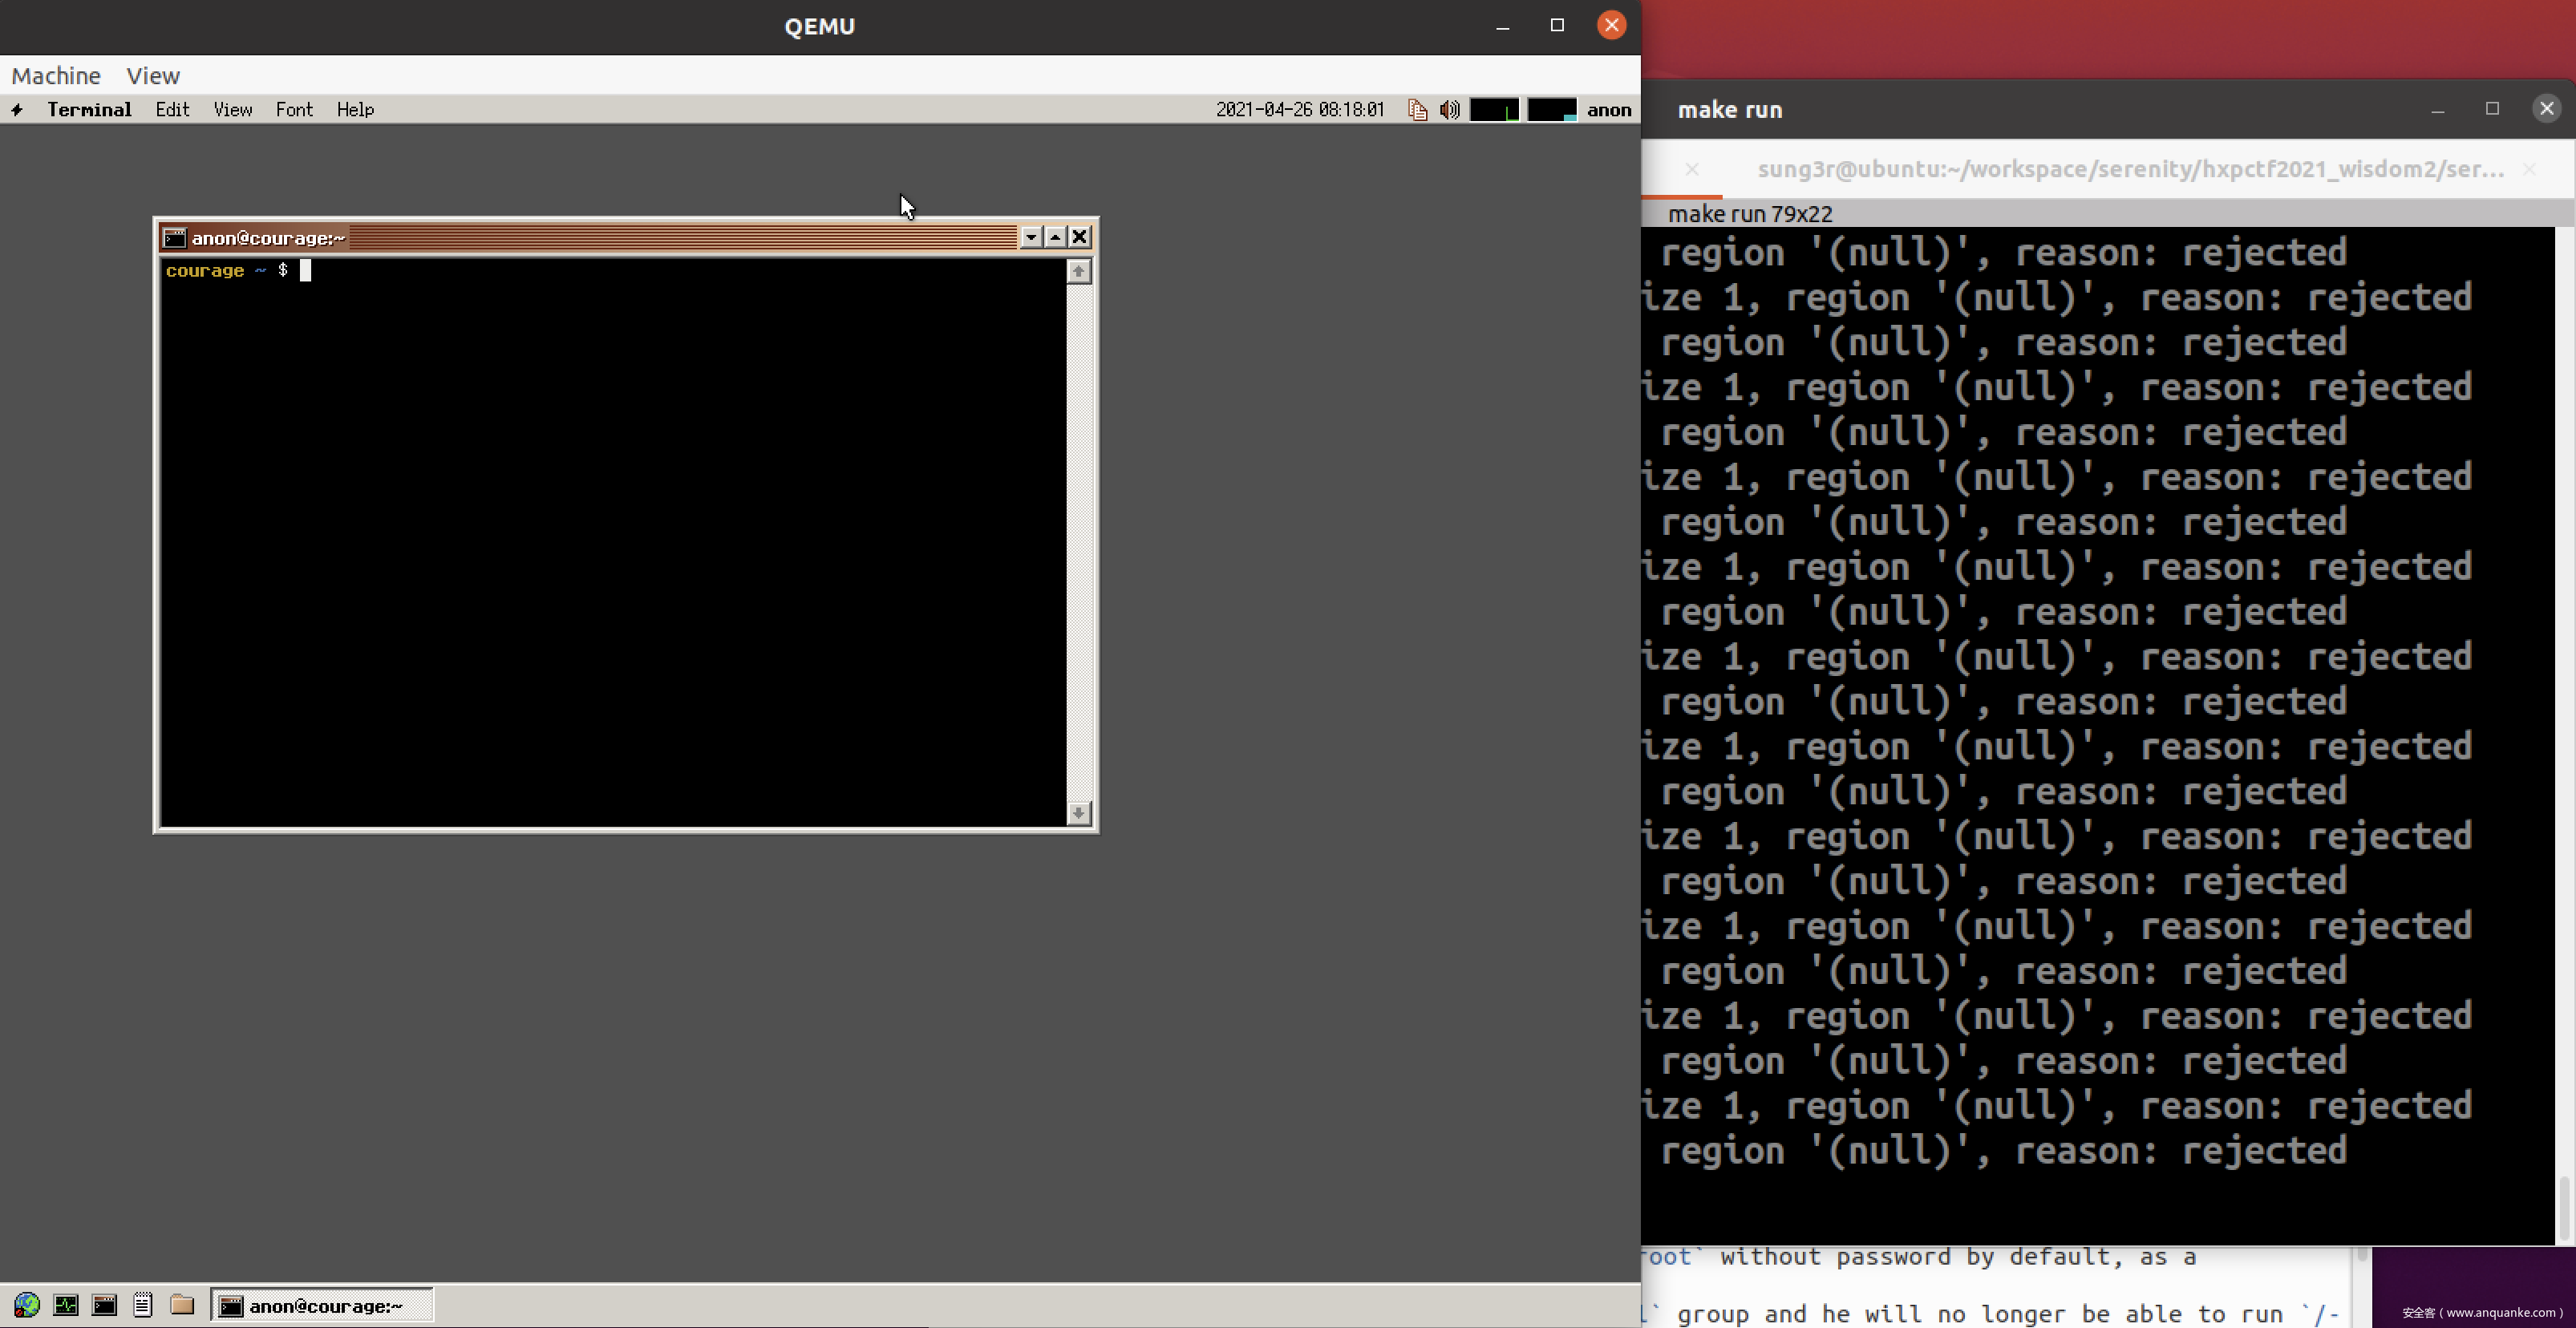2576x1328 pixels.
Task: Click the anon@courage taskbar window button
Action: click(x=322, y=1305)
